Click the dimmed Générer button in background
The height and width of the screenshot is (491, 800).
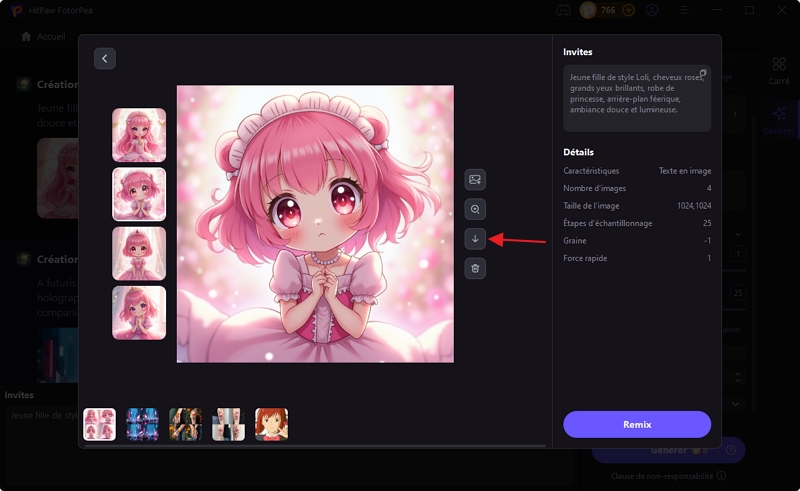click(x=668, y=450)
